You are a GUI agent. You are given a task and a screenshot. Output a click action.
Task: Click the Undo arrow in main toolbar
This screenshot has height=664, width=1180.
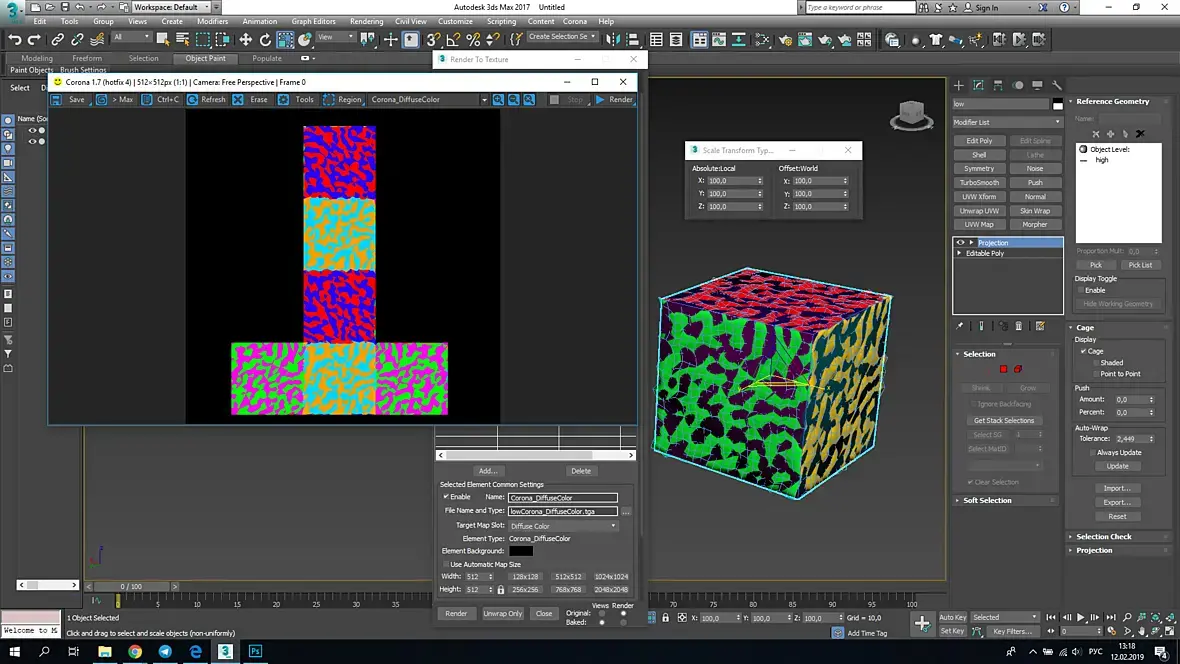(x=14, y=40)
